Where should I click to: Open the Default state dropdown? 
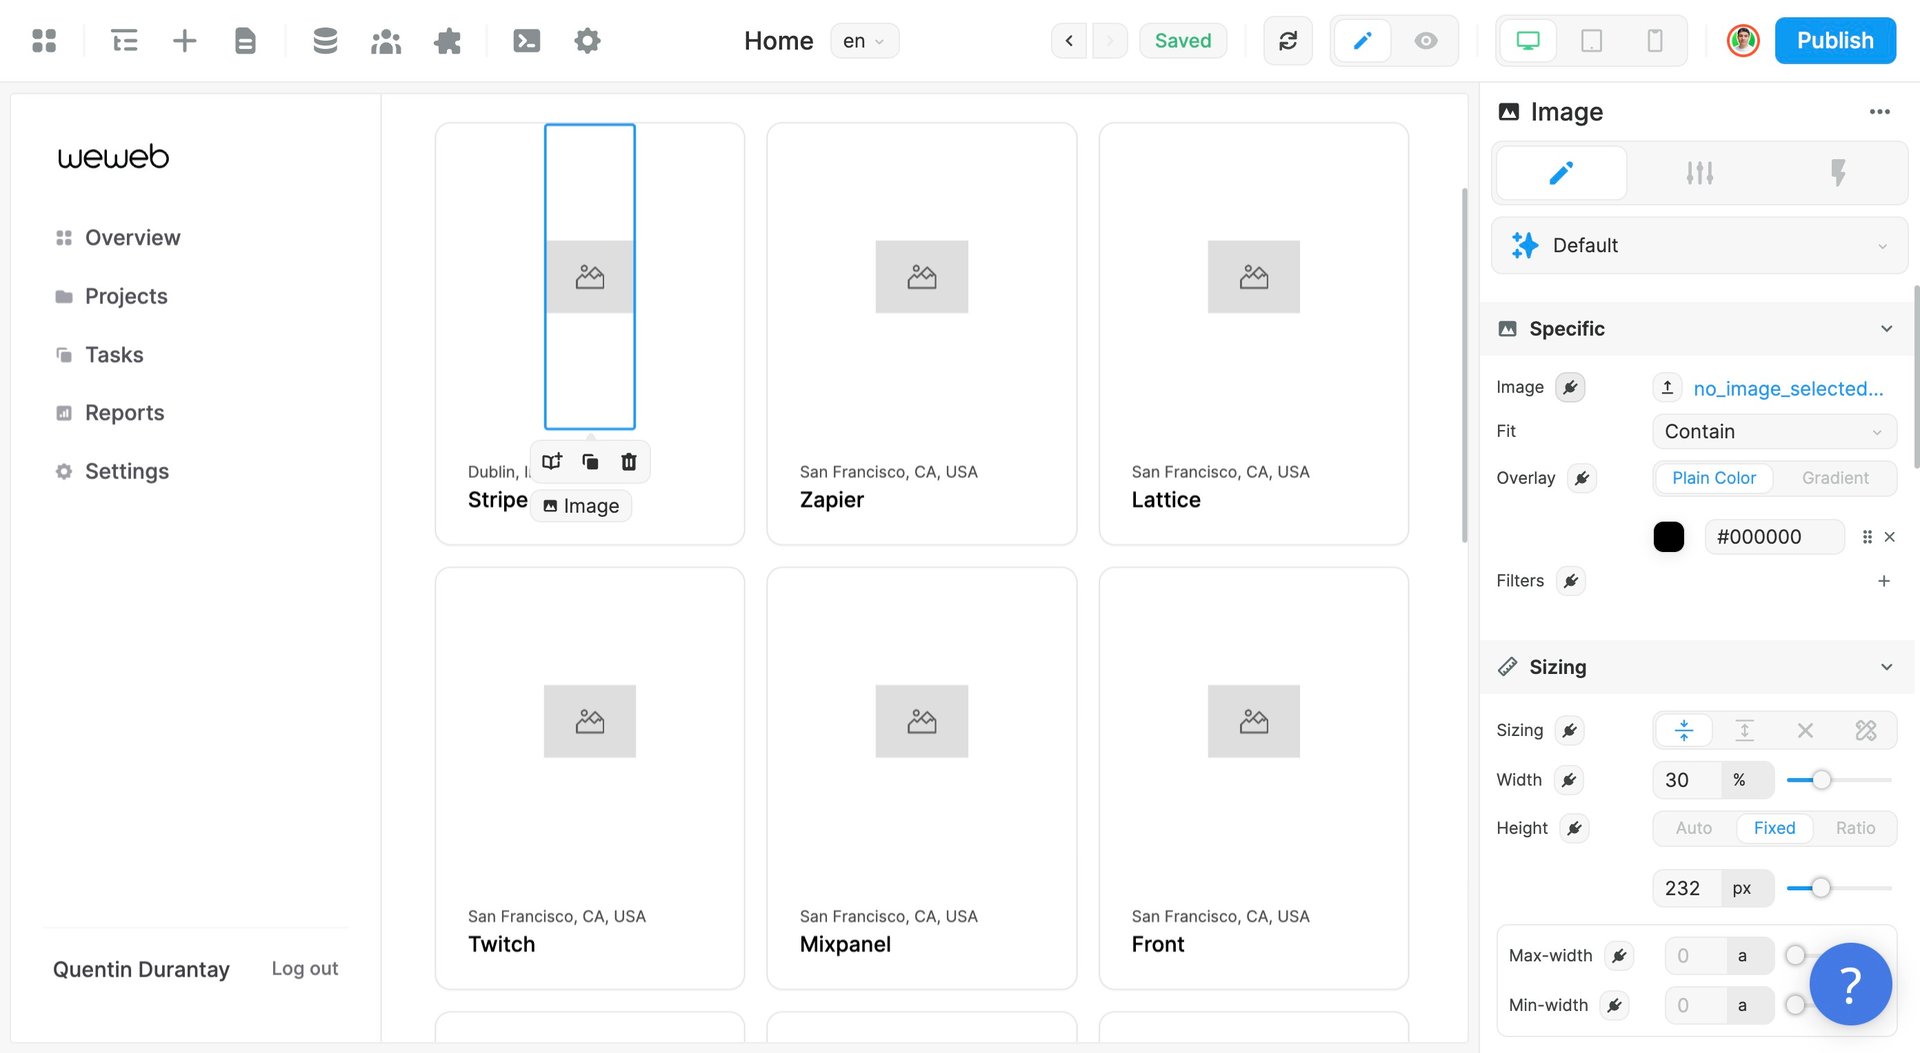pyautogui.click(x=1699, y=245)
